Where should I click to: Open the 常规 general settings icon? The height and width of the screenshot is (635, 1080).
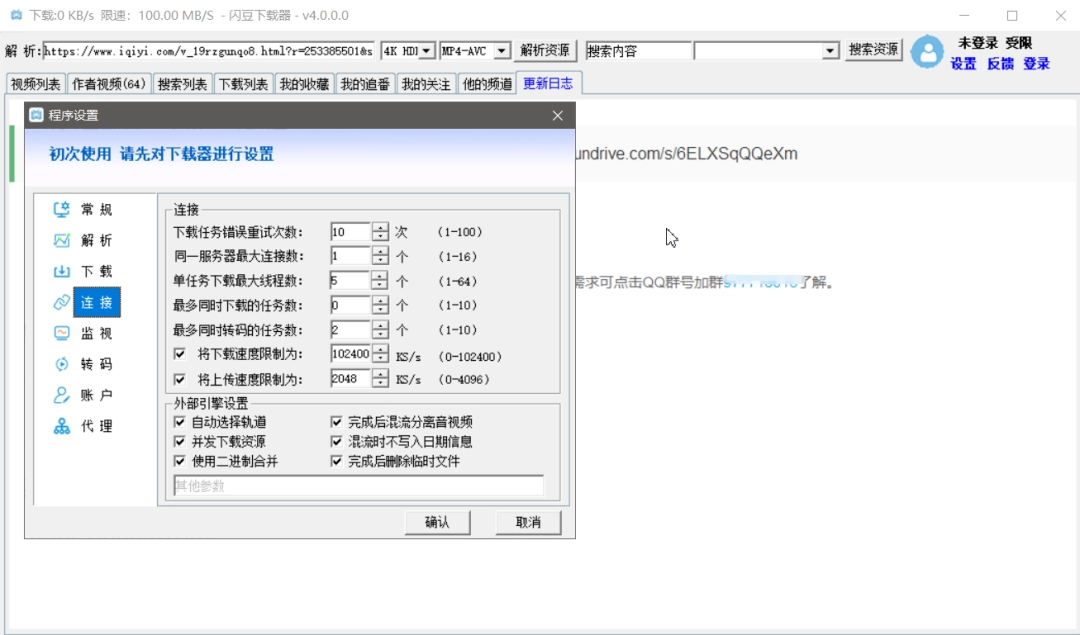[x=61, y=209]
